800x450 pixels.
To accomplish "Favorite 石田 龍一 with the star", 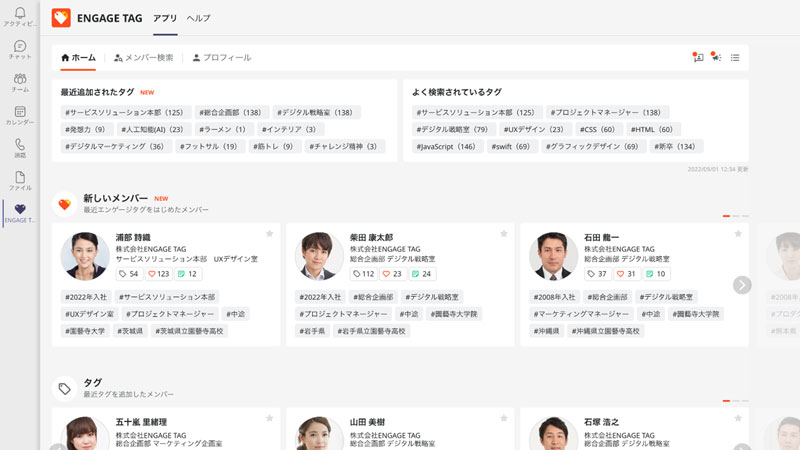I will point(738,234).
